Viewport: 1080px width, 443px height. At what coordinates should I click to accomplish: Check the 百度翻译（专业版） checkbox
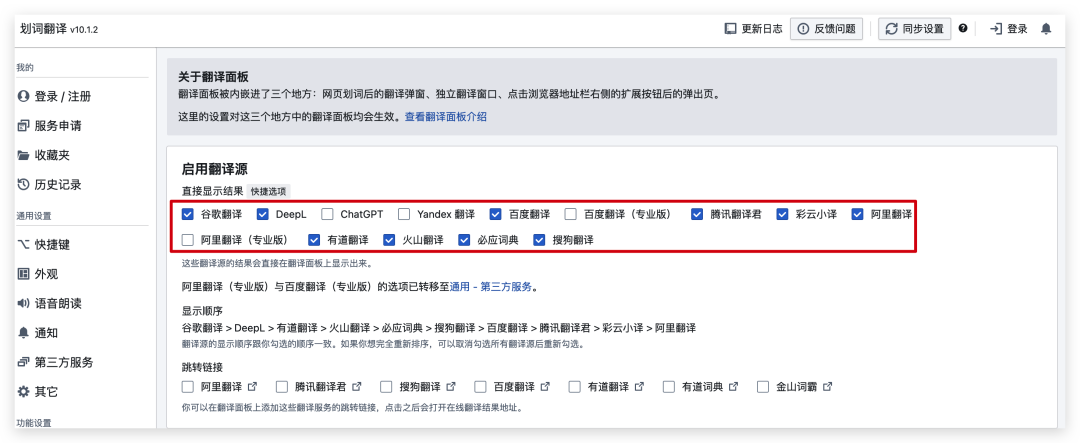570,214
